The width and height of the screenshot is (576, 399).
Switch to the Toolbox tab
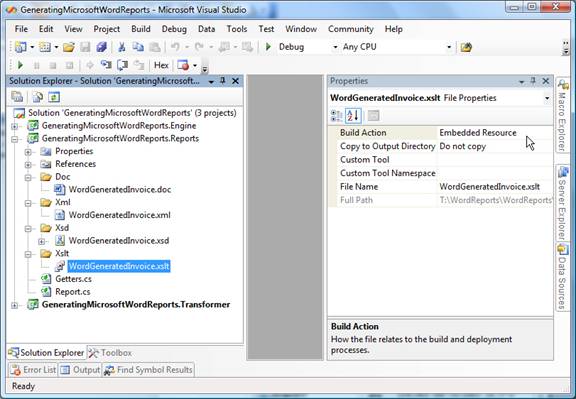pyautogui.click(x=110, y=353)
